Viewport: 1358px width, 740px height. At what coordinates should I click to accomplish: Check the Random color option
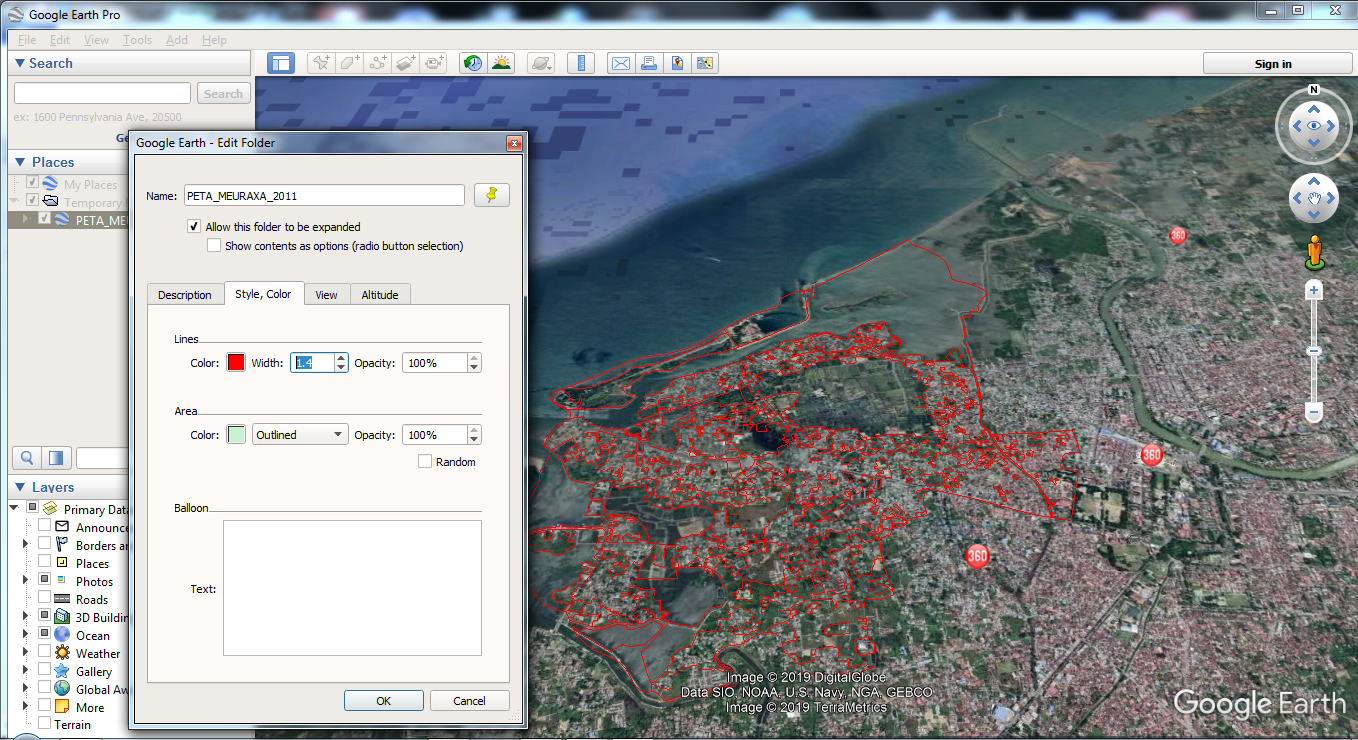[x=426, y=461]
